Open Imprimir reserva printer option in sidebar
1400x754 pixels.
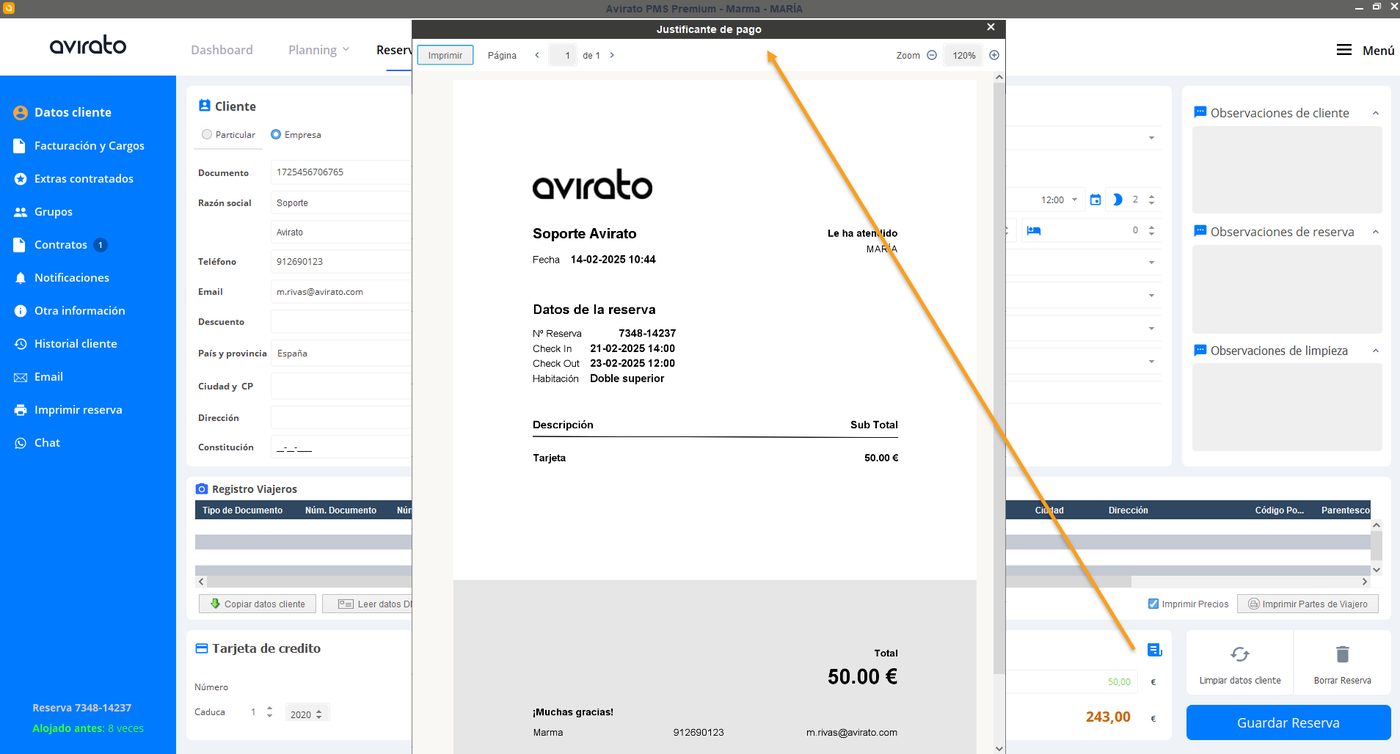click(68, 410)
